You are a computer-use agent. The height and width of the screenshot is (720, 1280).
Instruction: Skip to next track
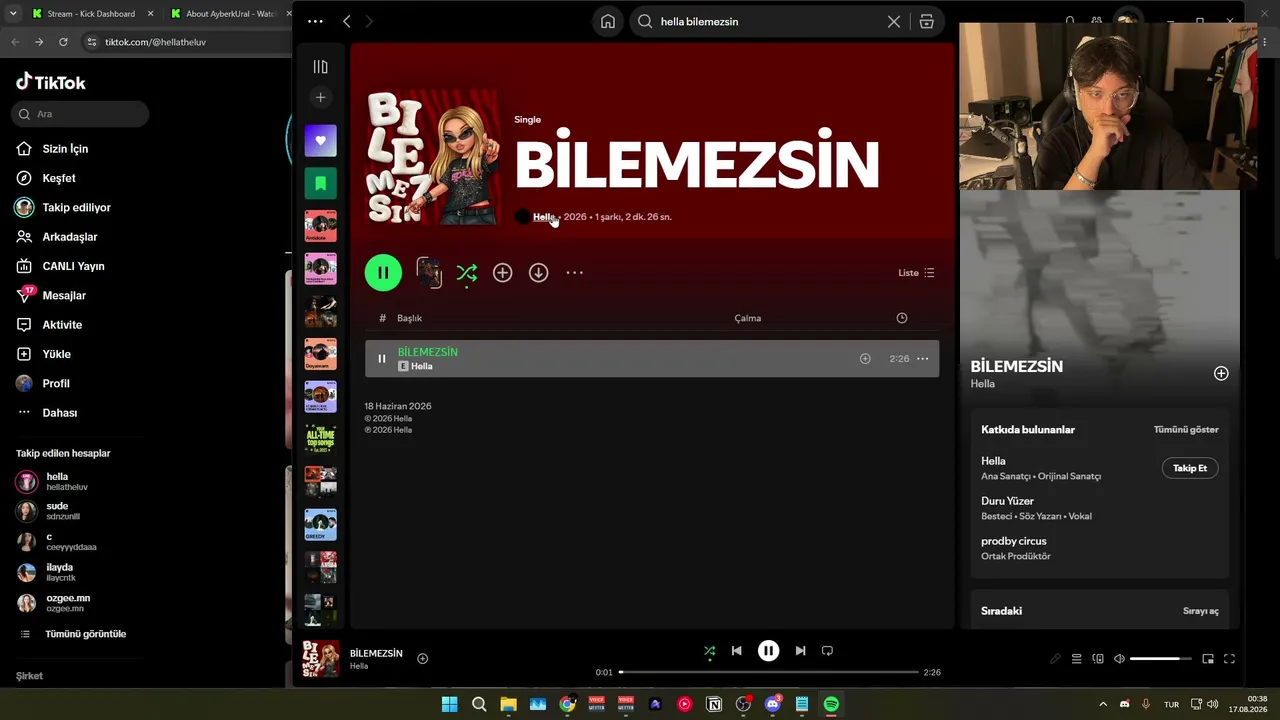800,651
